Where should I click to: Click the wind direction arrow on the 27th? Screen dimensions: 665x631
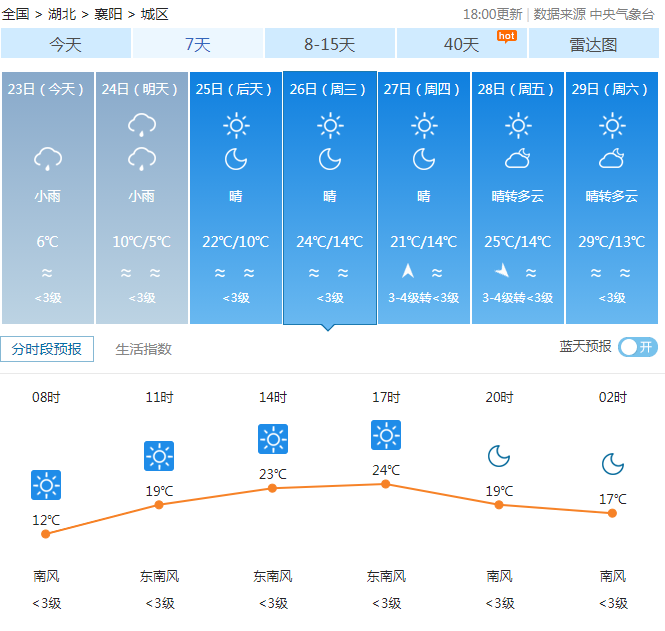[408, 271]
